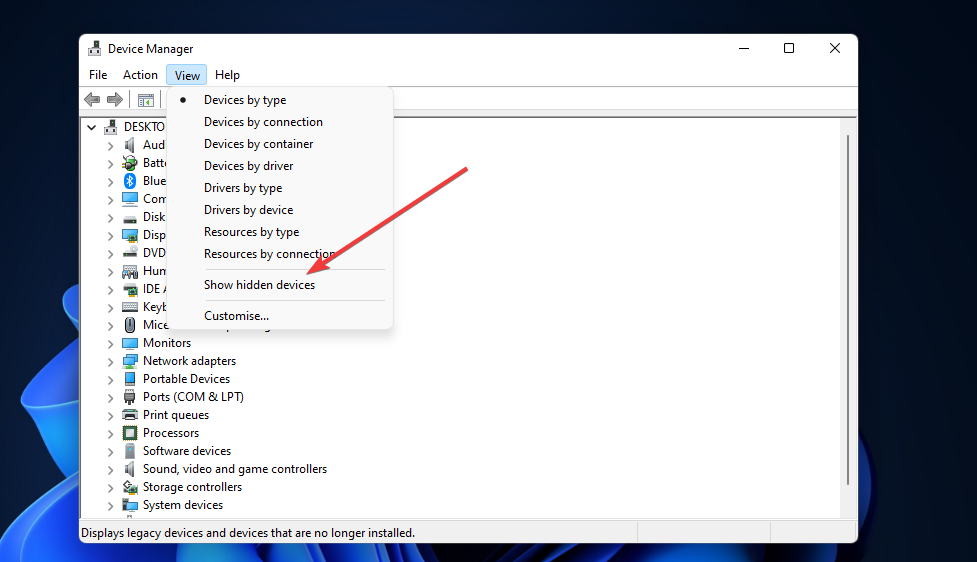Screen dimensions: 977x562
Task: Close the open View menu
Action: coord(187,75)
